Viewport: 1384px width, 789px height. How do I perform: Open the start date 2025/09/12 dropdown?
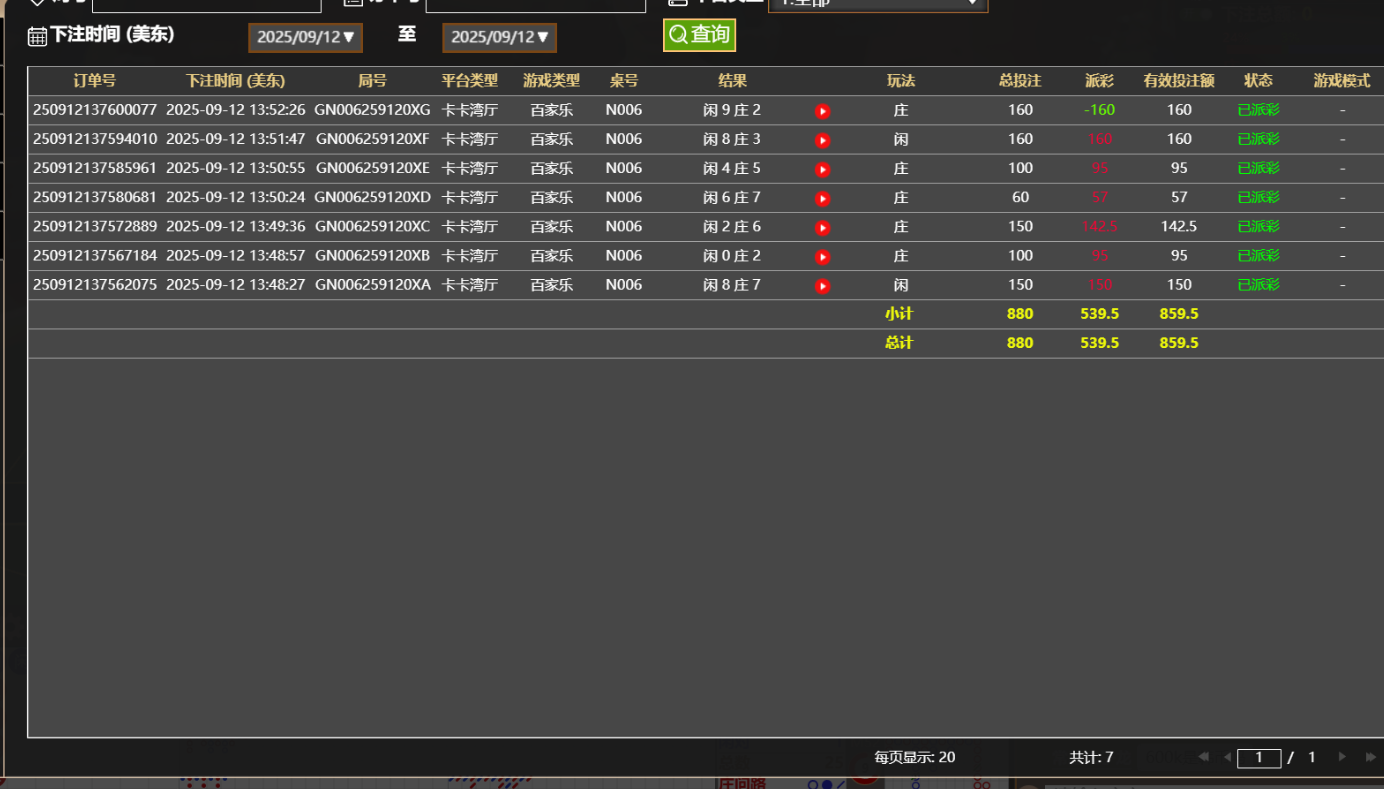click(x=305, y=37)
